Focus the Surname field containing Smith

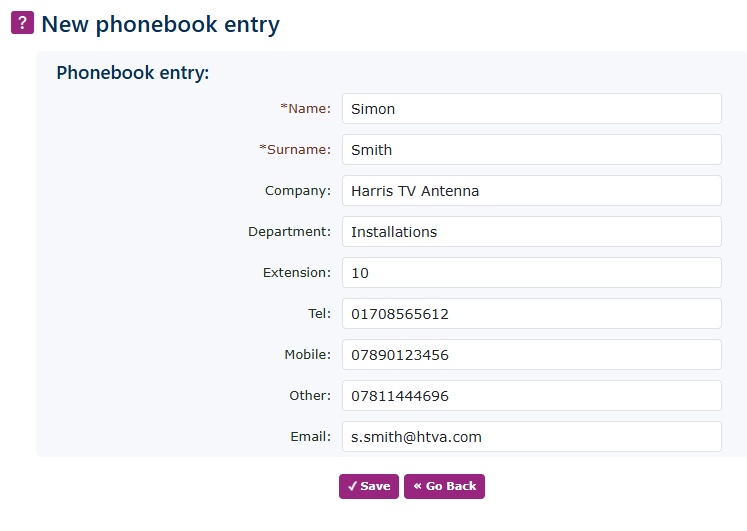coord(531,150)
